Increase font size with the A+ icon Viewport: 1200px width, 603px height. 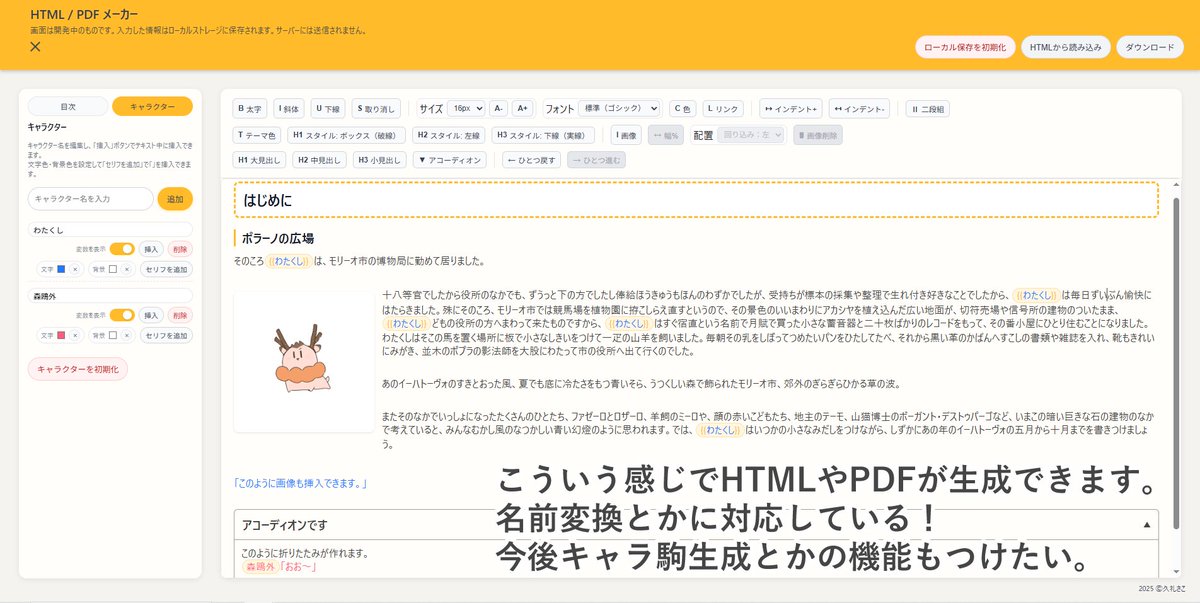(x=521, y=108)
